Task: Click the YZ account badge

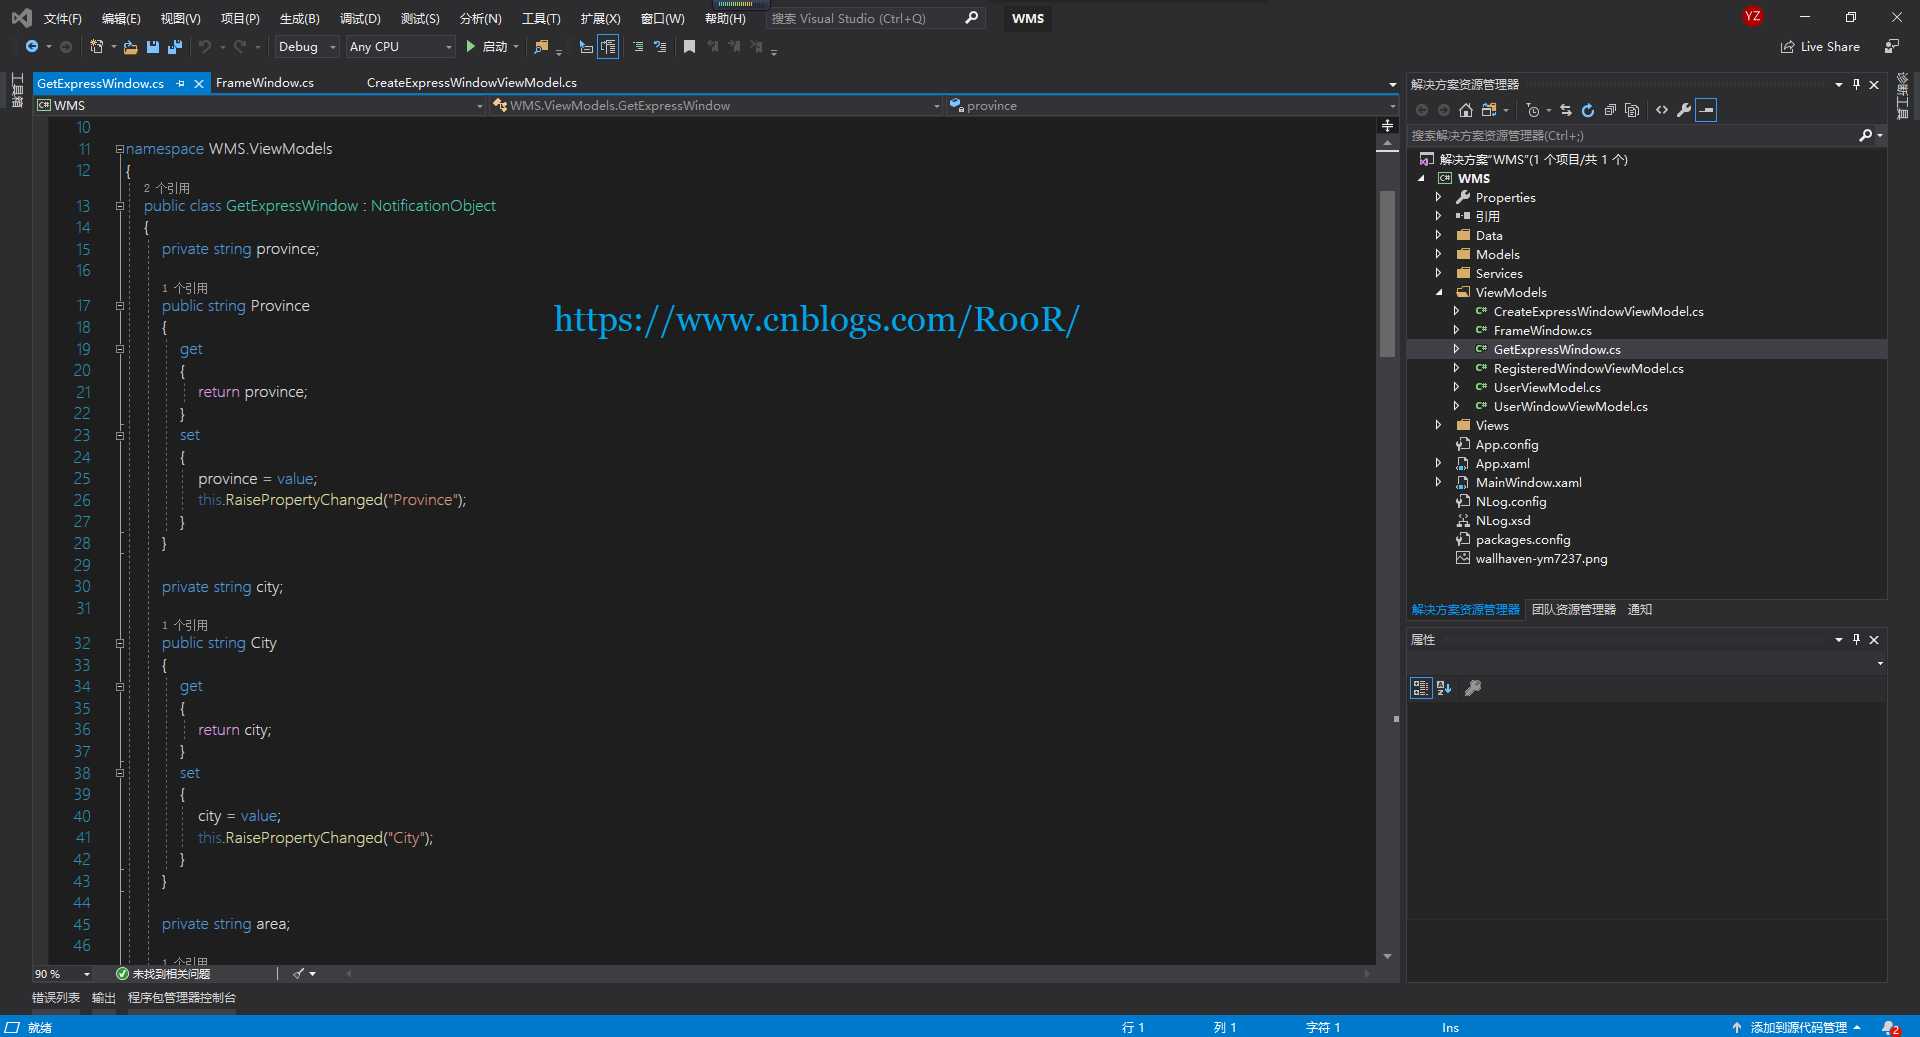Action: click(x=1753, y=17)
